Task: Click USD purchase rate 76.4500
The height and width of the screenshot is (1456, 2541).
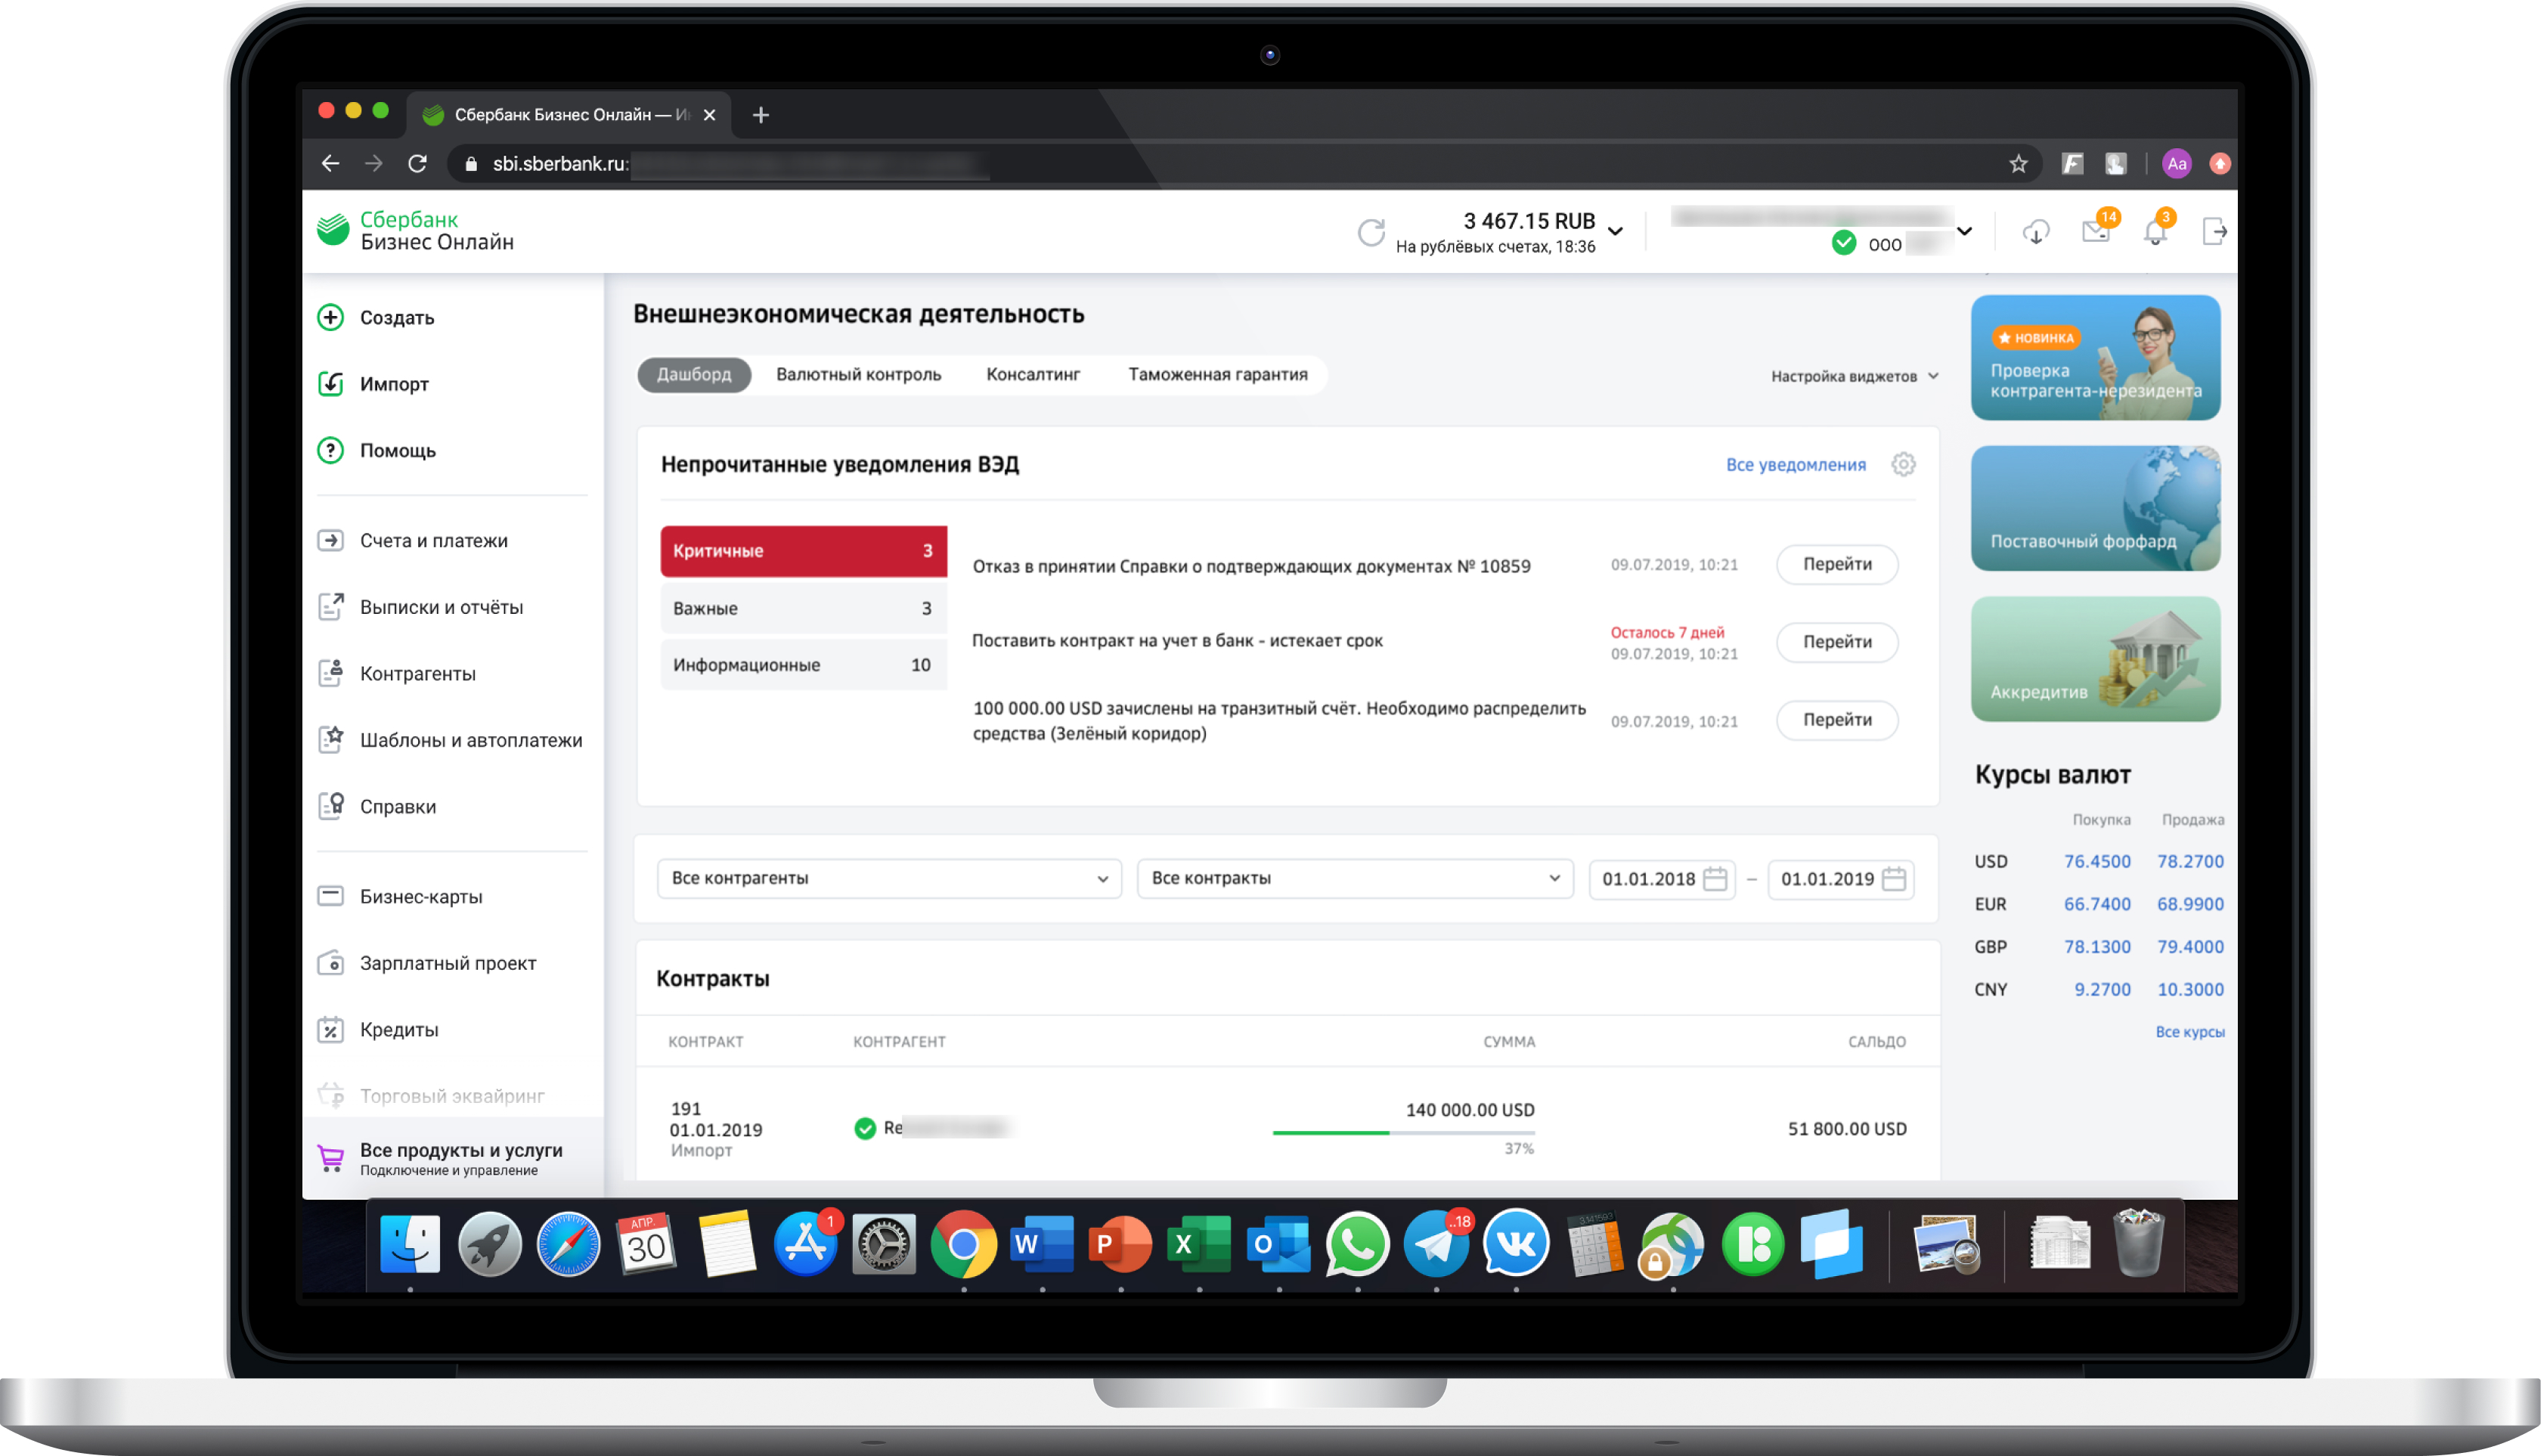Action: (2097, 861)
